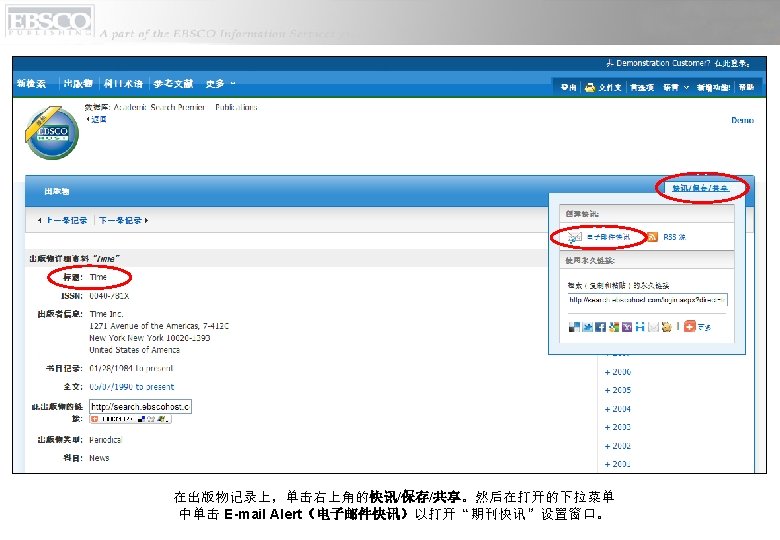Viewport: 780px width, 540px height.
Task: Click the round EBSCOhost logo
Action: coord(52,133)
